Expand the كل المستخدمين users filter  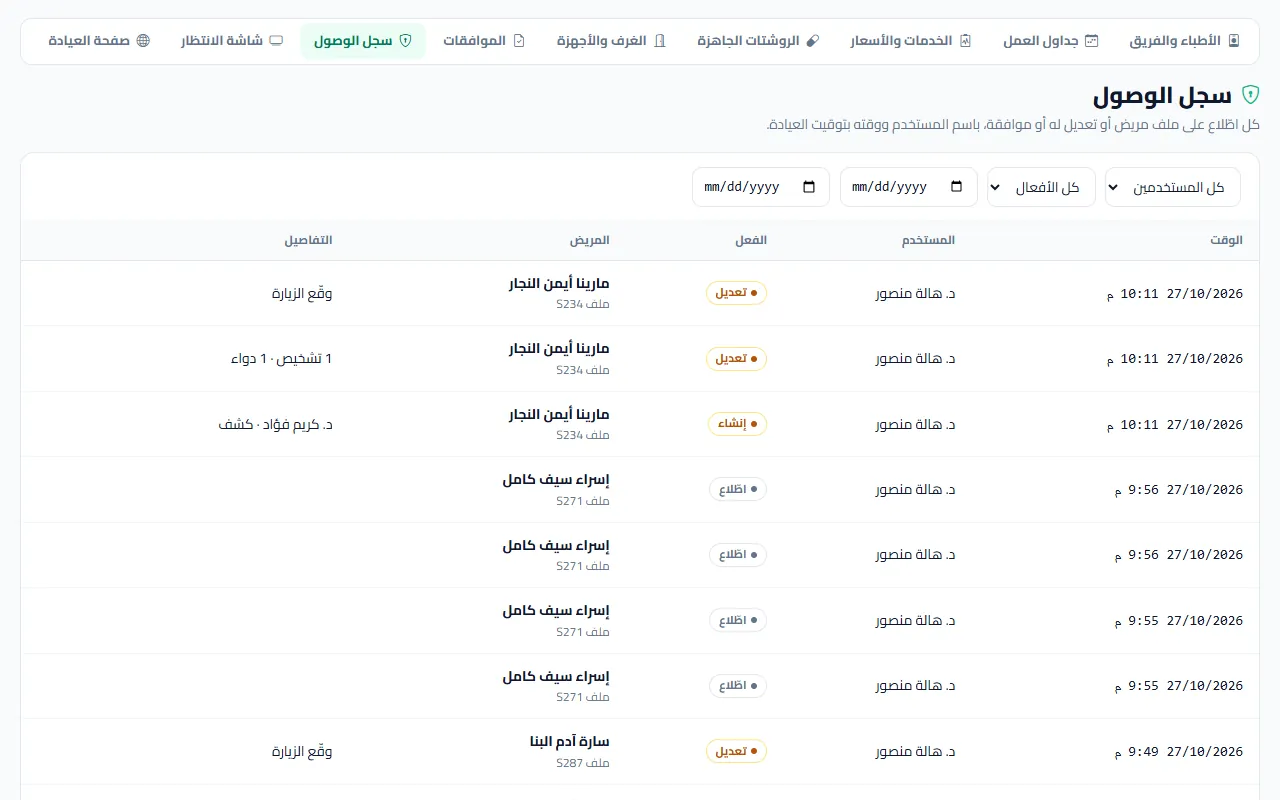coord(1173,187)
